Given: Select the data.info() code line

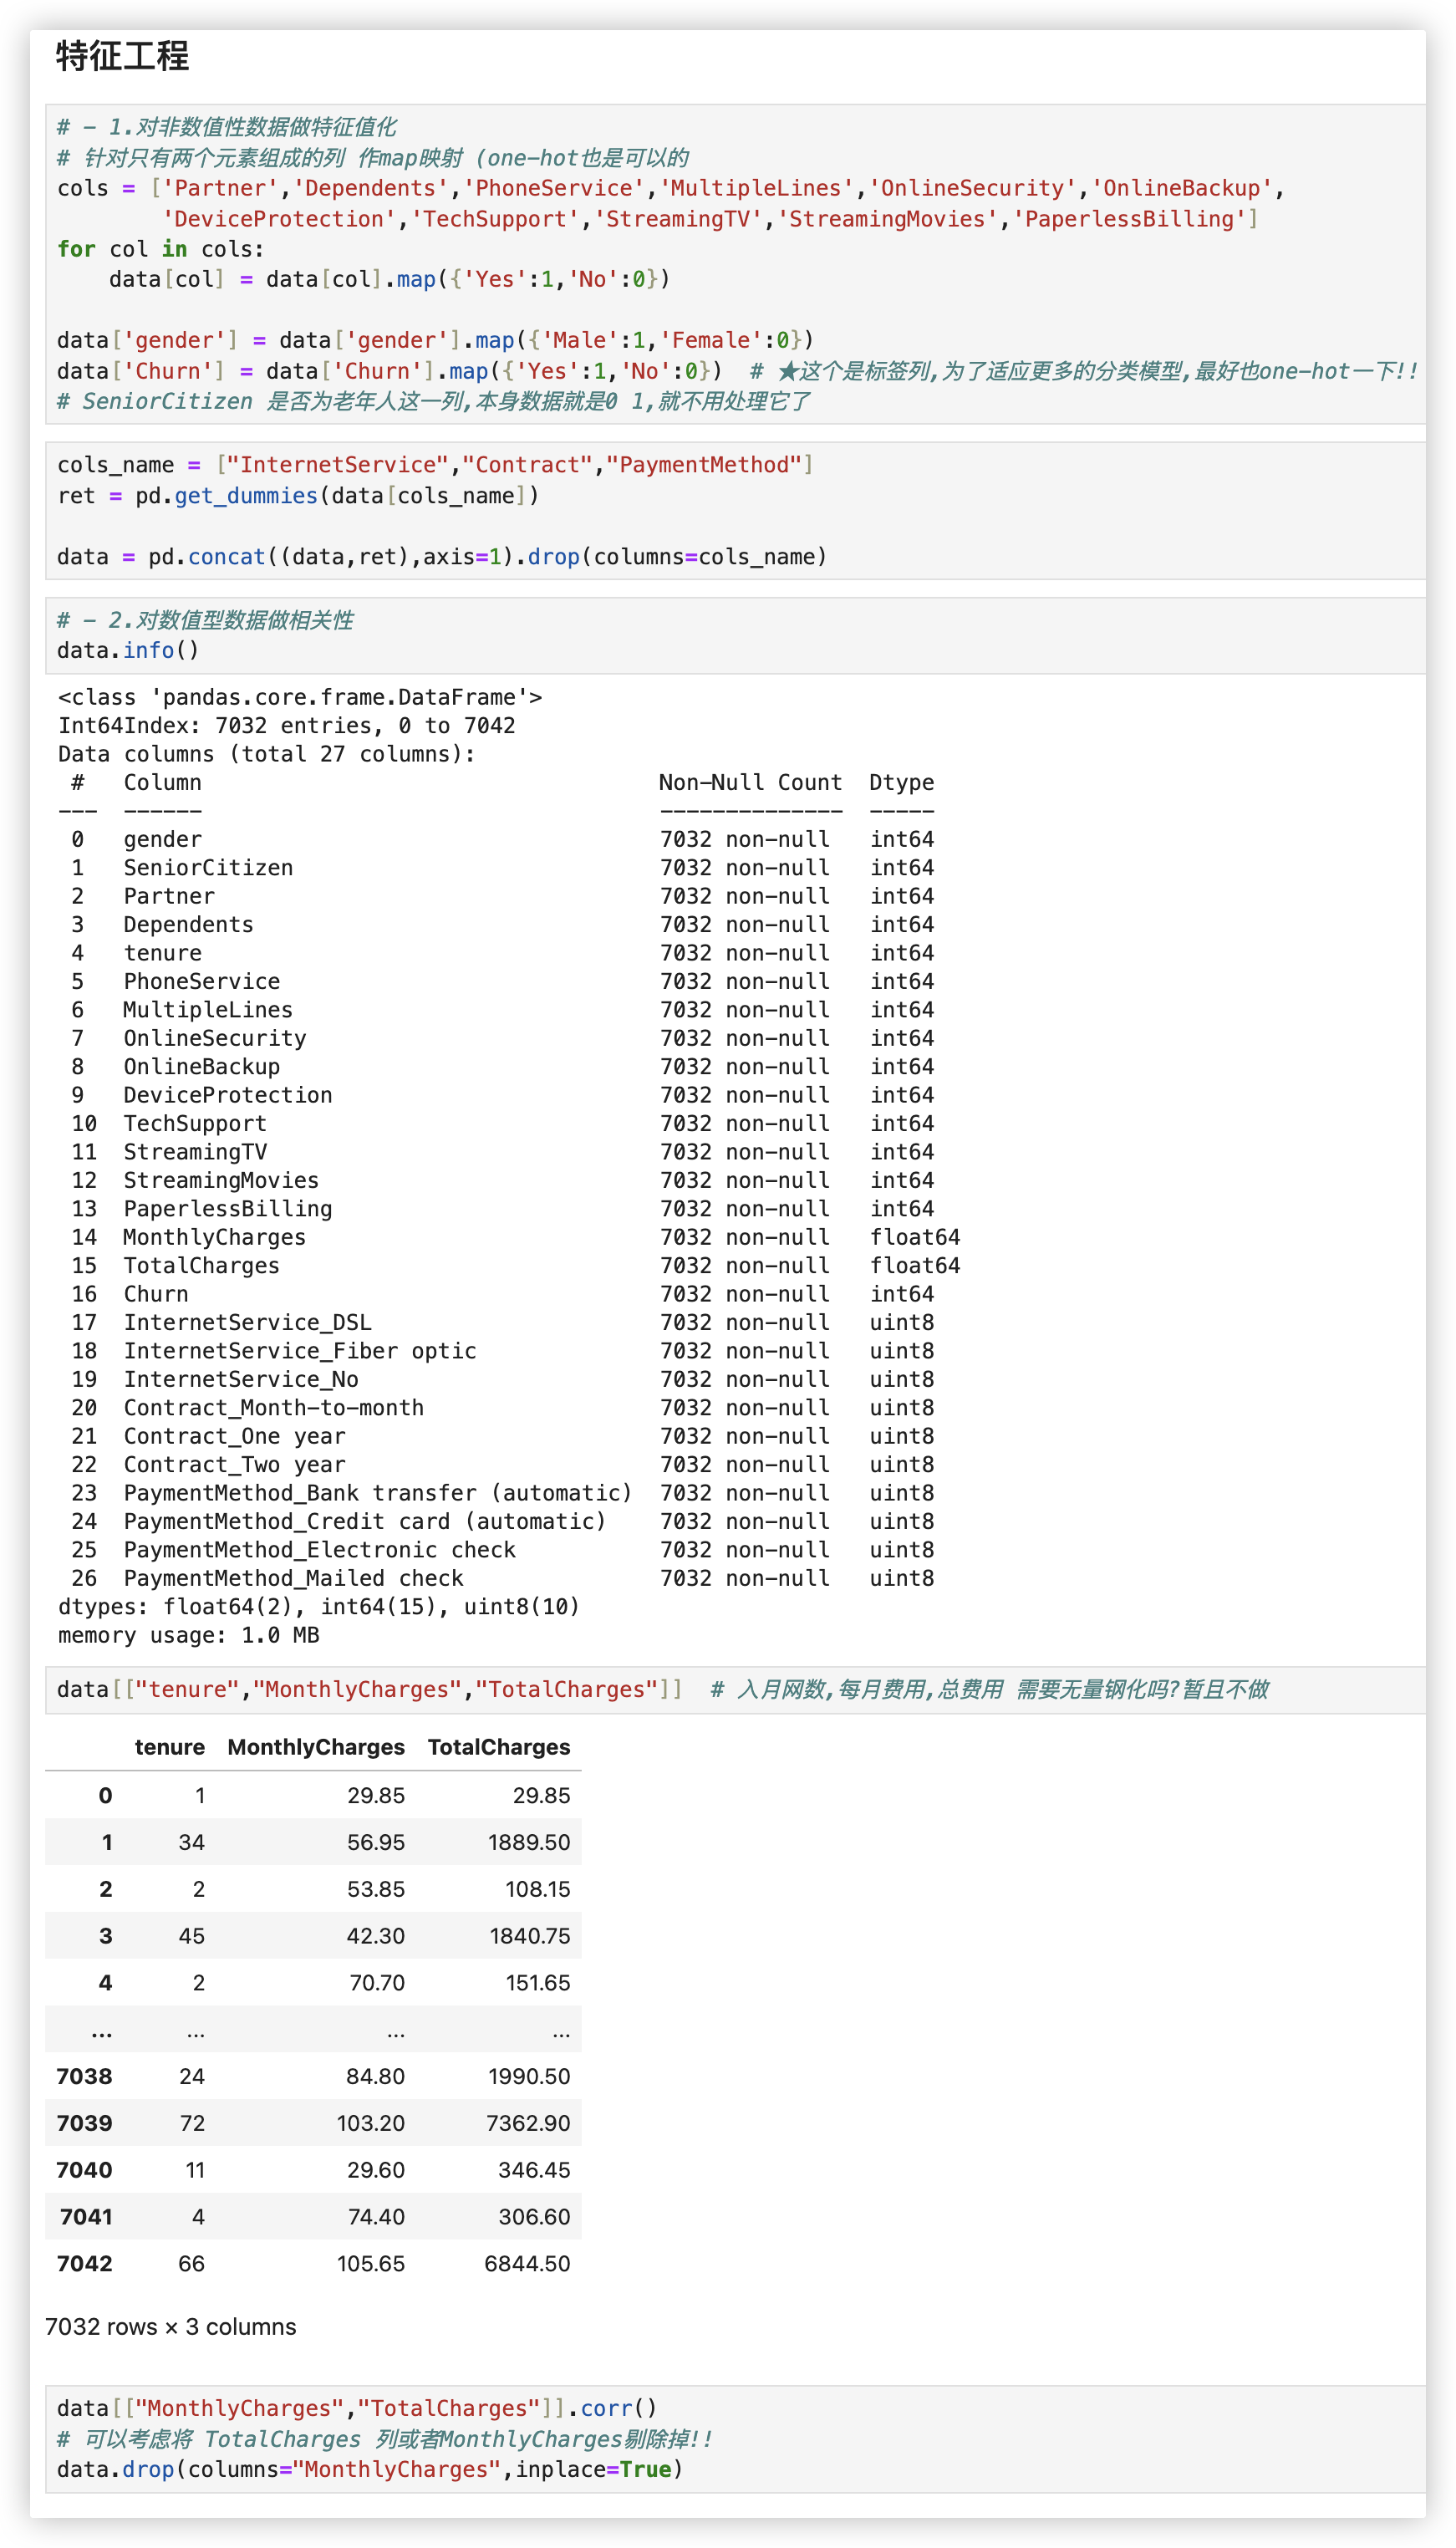Looking at the screenshot, I should pos(128,650).
